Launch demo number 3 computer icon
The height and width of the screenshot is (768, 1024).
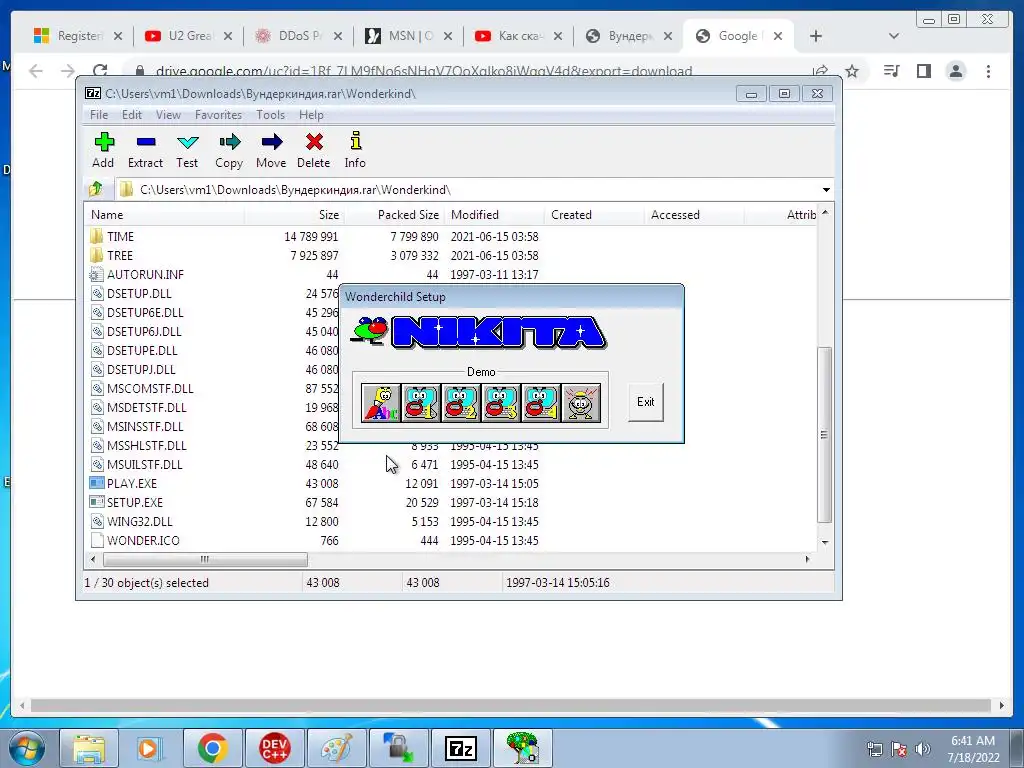501,402
